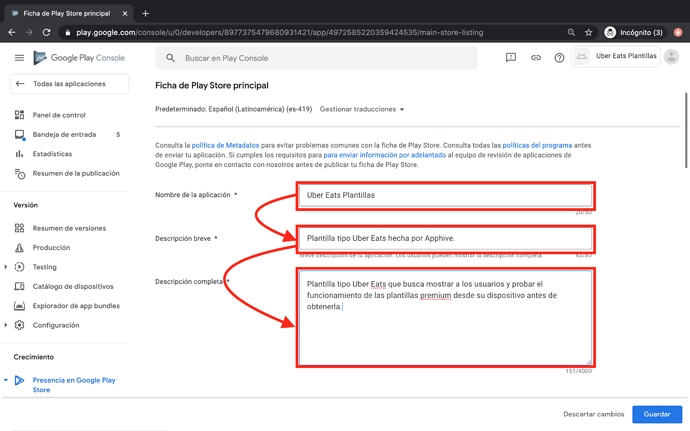
Task: Bookmark page with the star icon
Action: coord(588,32)
